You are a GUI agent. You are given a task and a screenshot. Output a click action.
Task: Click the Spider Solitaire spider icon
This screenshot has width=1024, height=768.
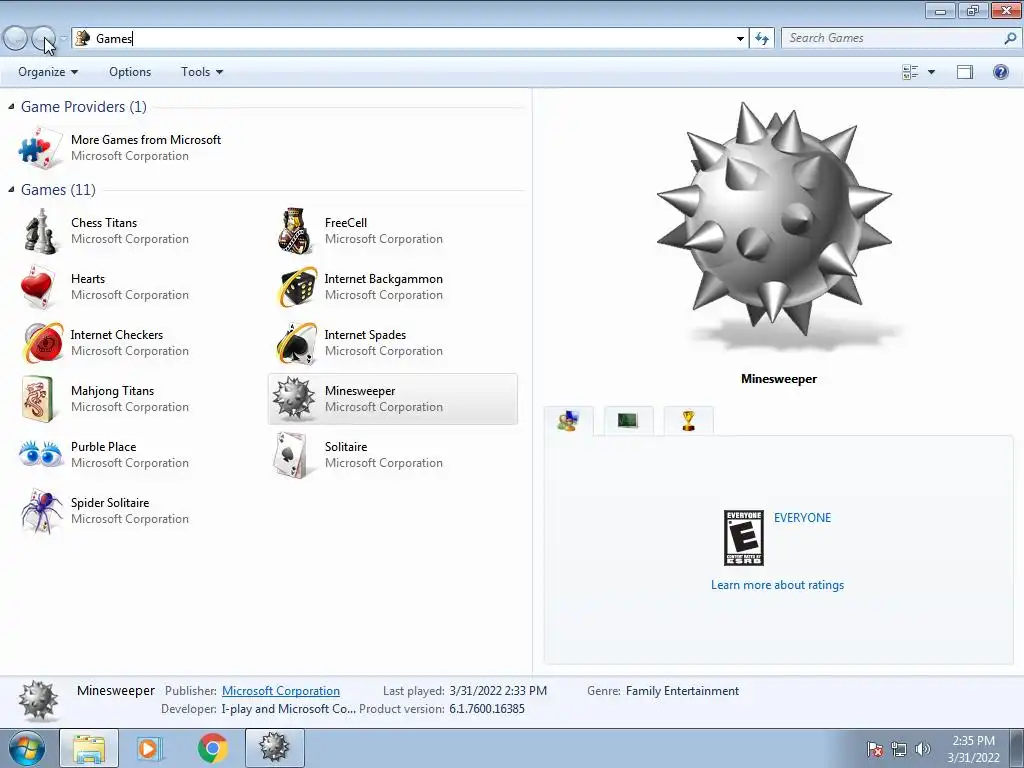tap(41, 511)
